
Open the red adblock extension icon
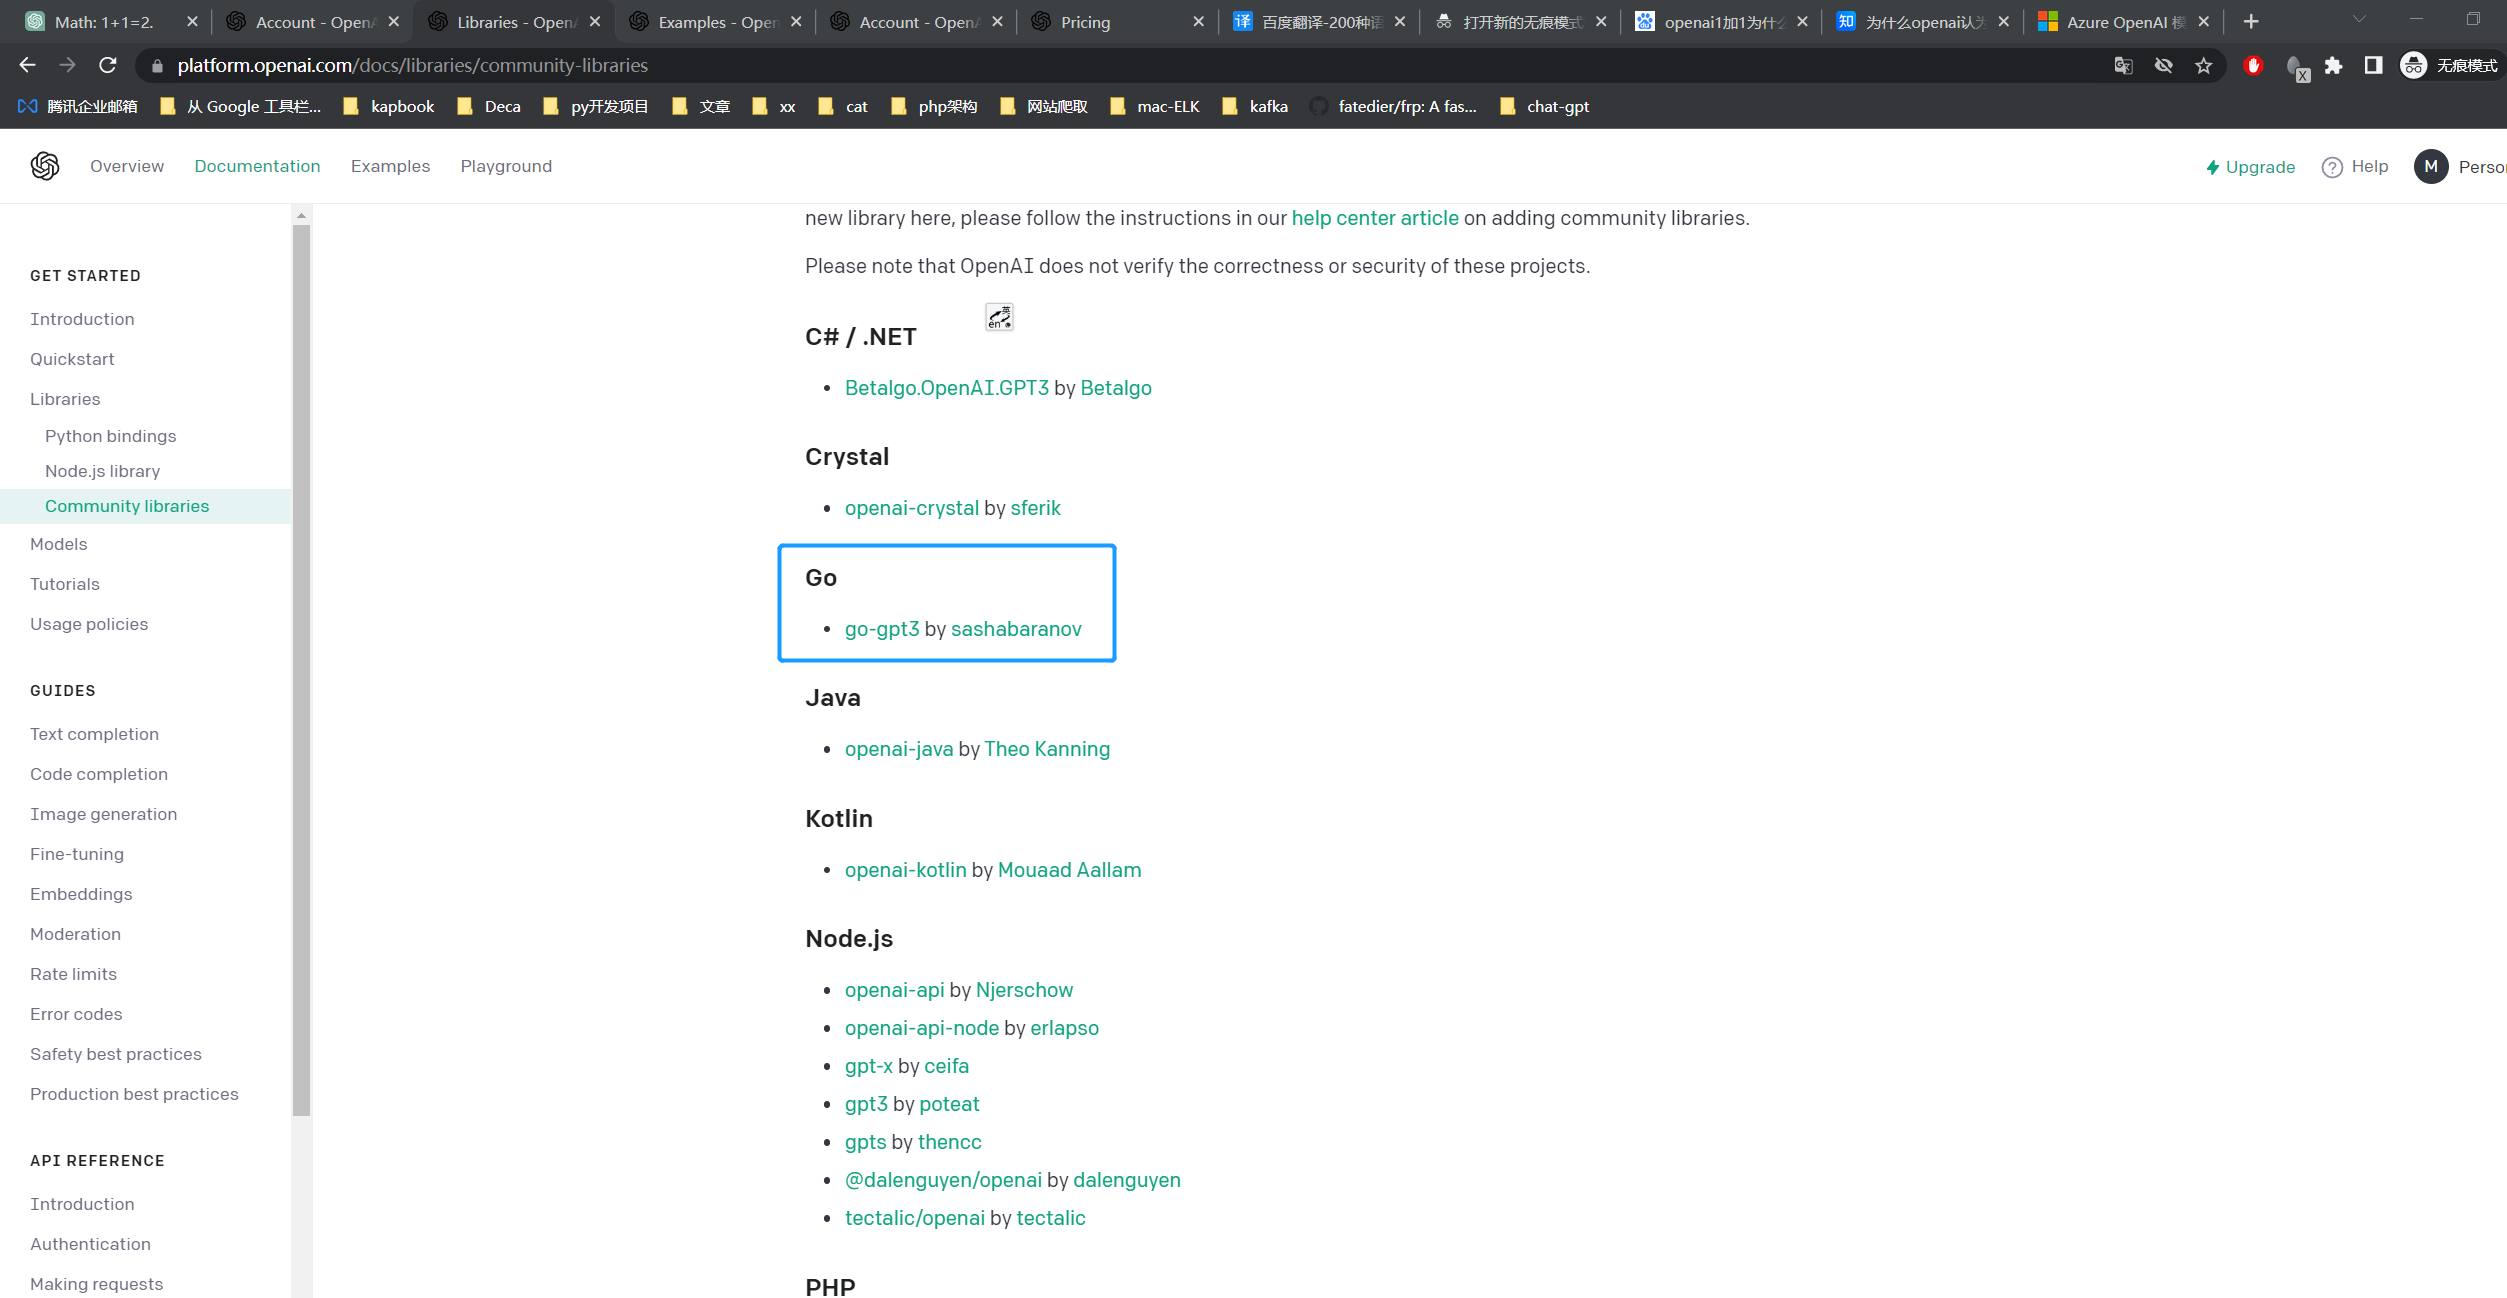(x=2253, y=66)
